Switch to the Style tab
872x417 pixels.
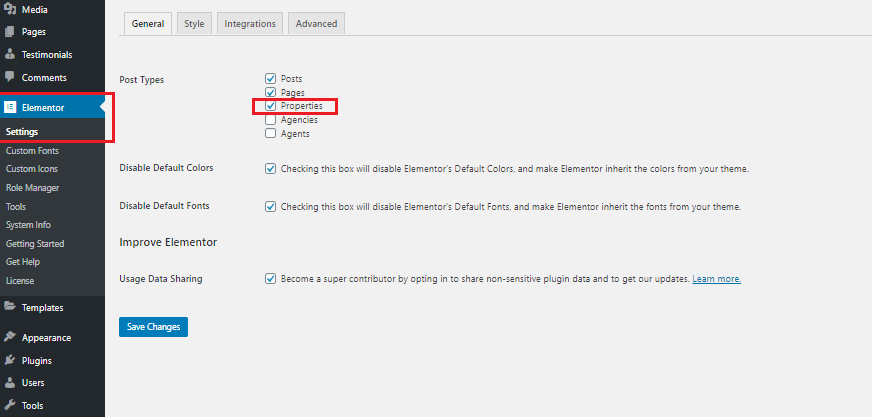coord(194,24)
